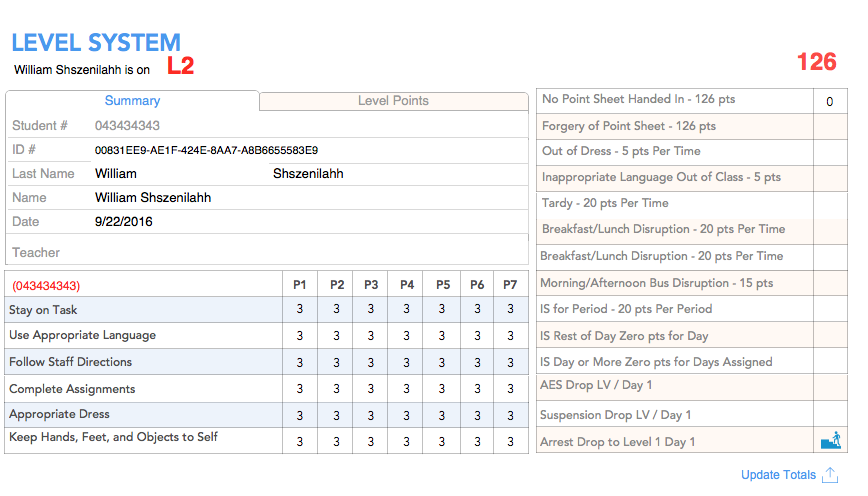Select the Suspension Drop LV value box
This screenshot has height=496, width=868.
point(830,414)
